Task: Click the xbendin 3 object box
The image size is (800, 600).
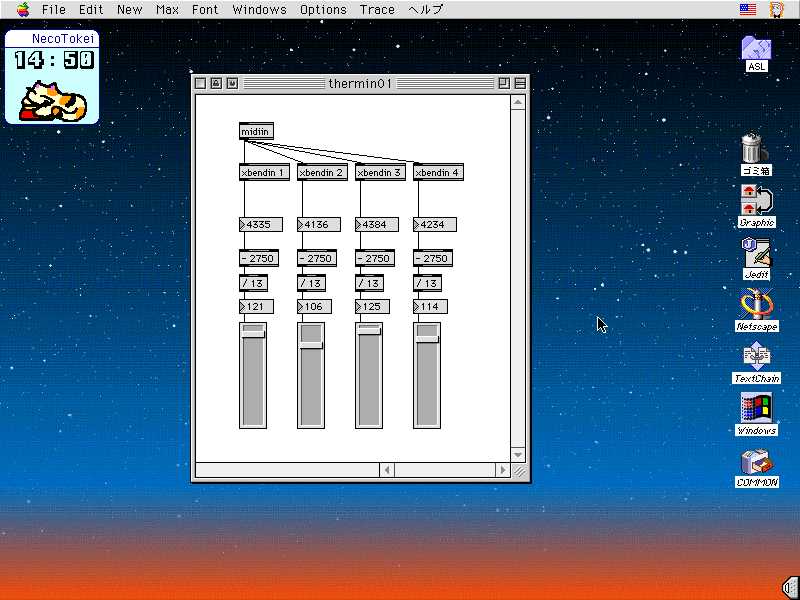Action: pos(380,173)
